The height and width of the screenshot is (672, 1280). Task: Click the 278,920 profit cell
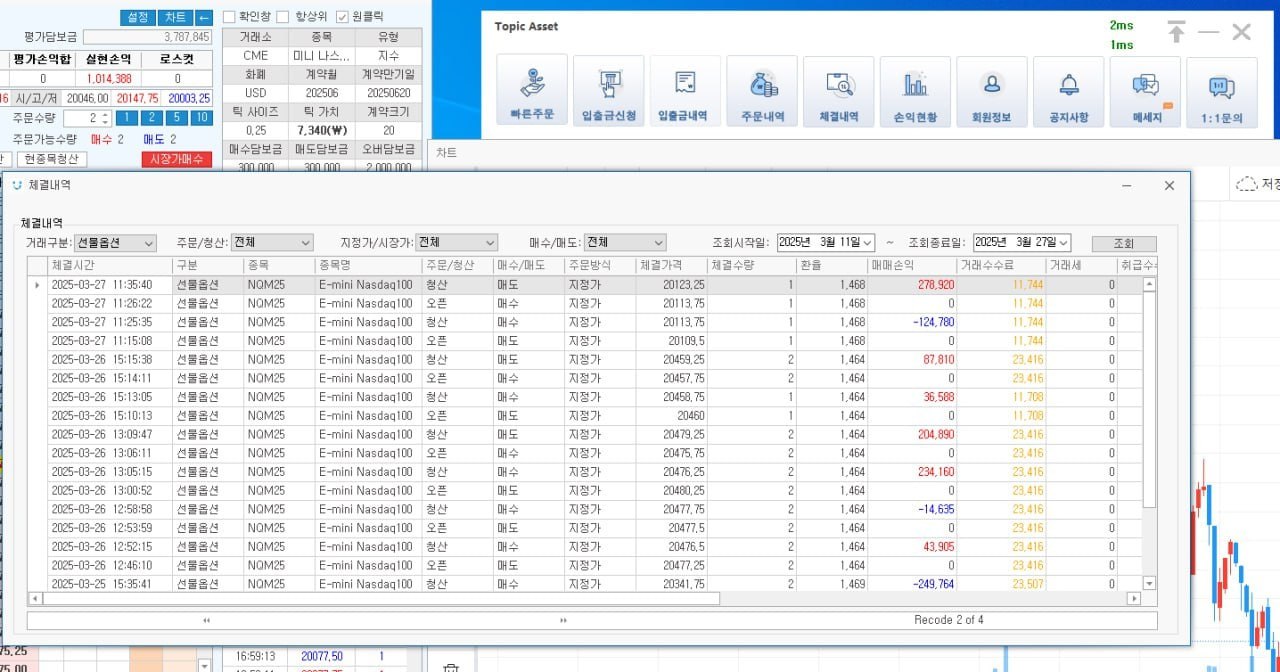tap(912, 285)
